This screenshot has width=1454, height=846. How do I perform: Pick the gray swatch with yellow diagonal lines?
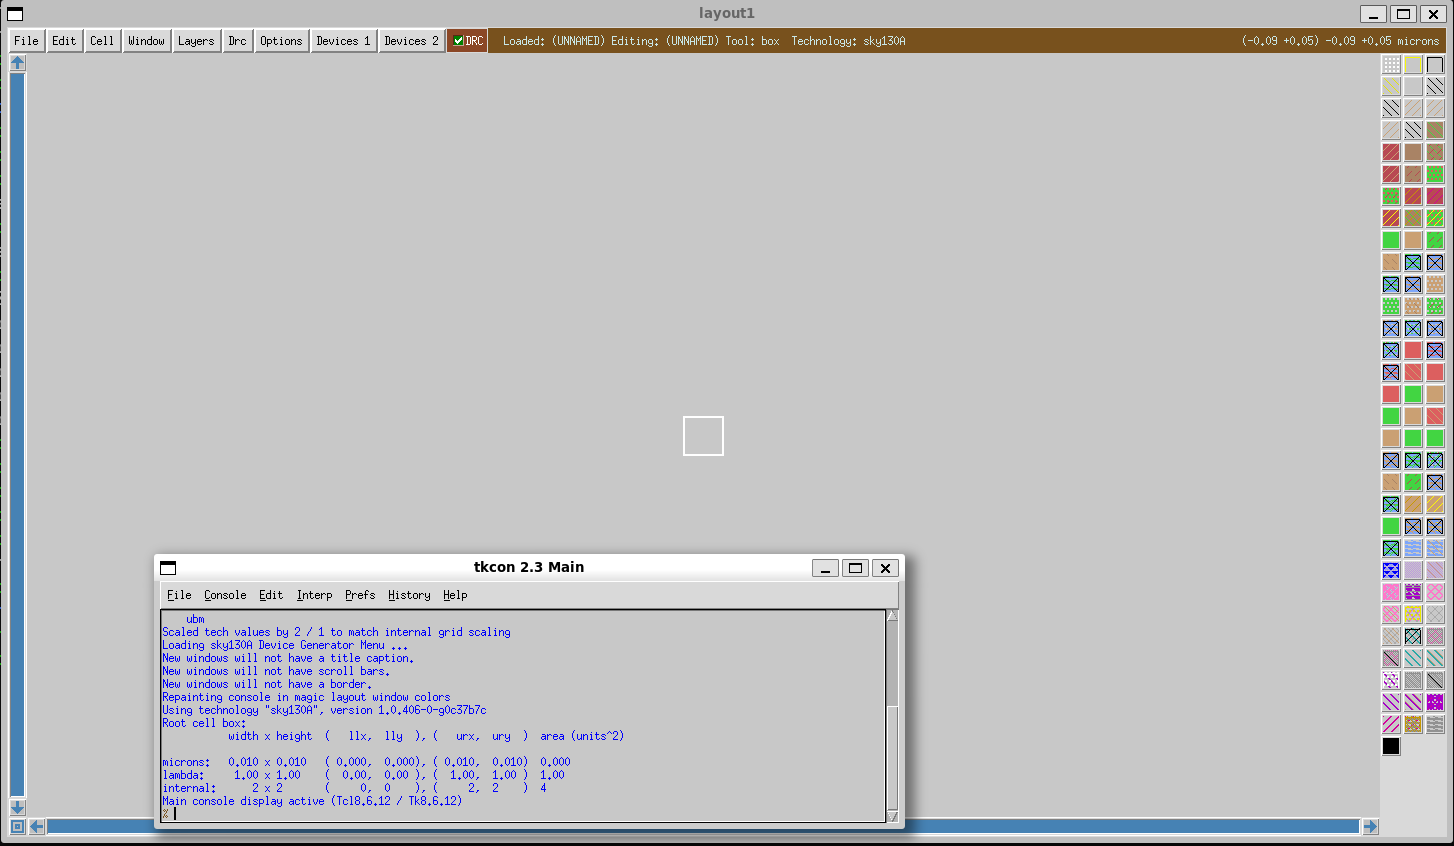(x=1391, y=86)
